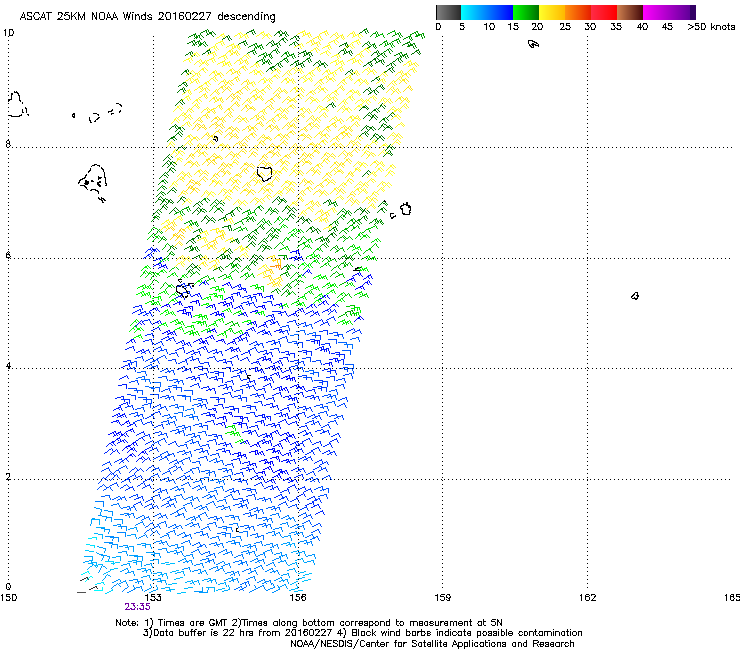Viewport: 740px width, 650px height.
Task: Click the cyan-blue 5-15 knots legend swatch
Action: tap(487, 12)
